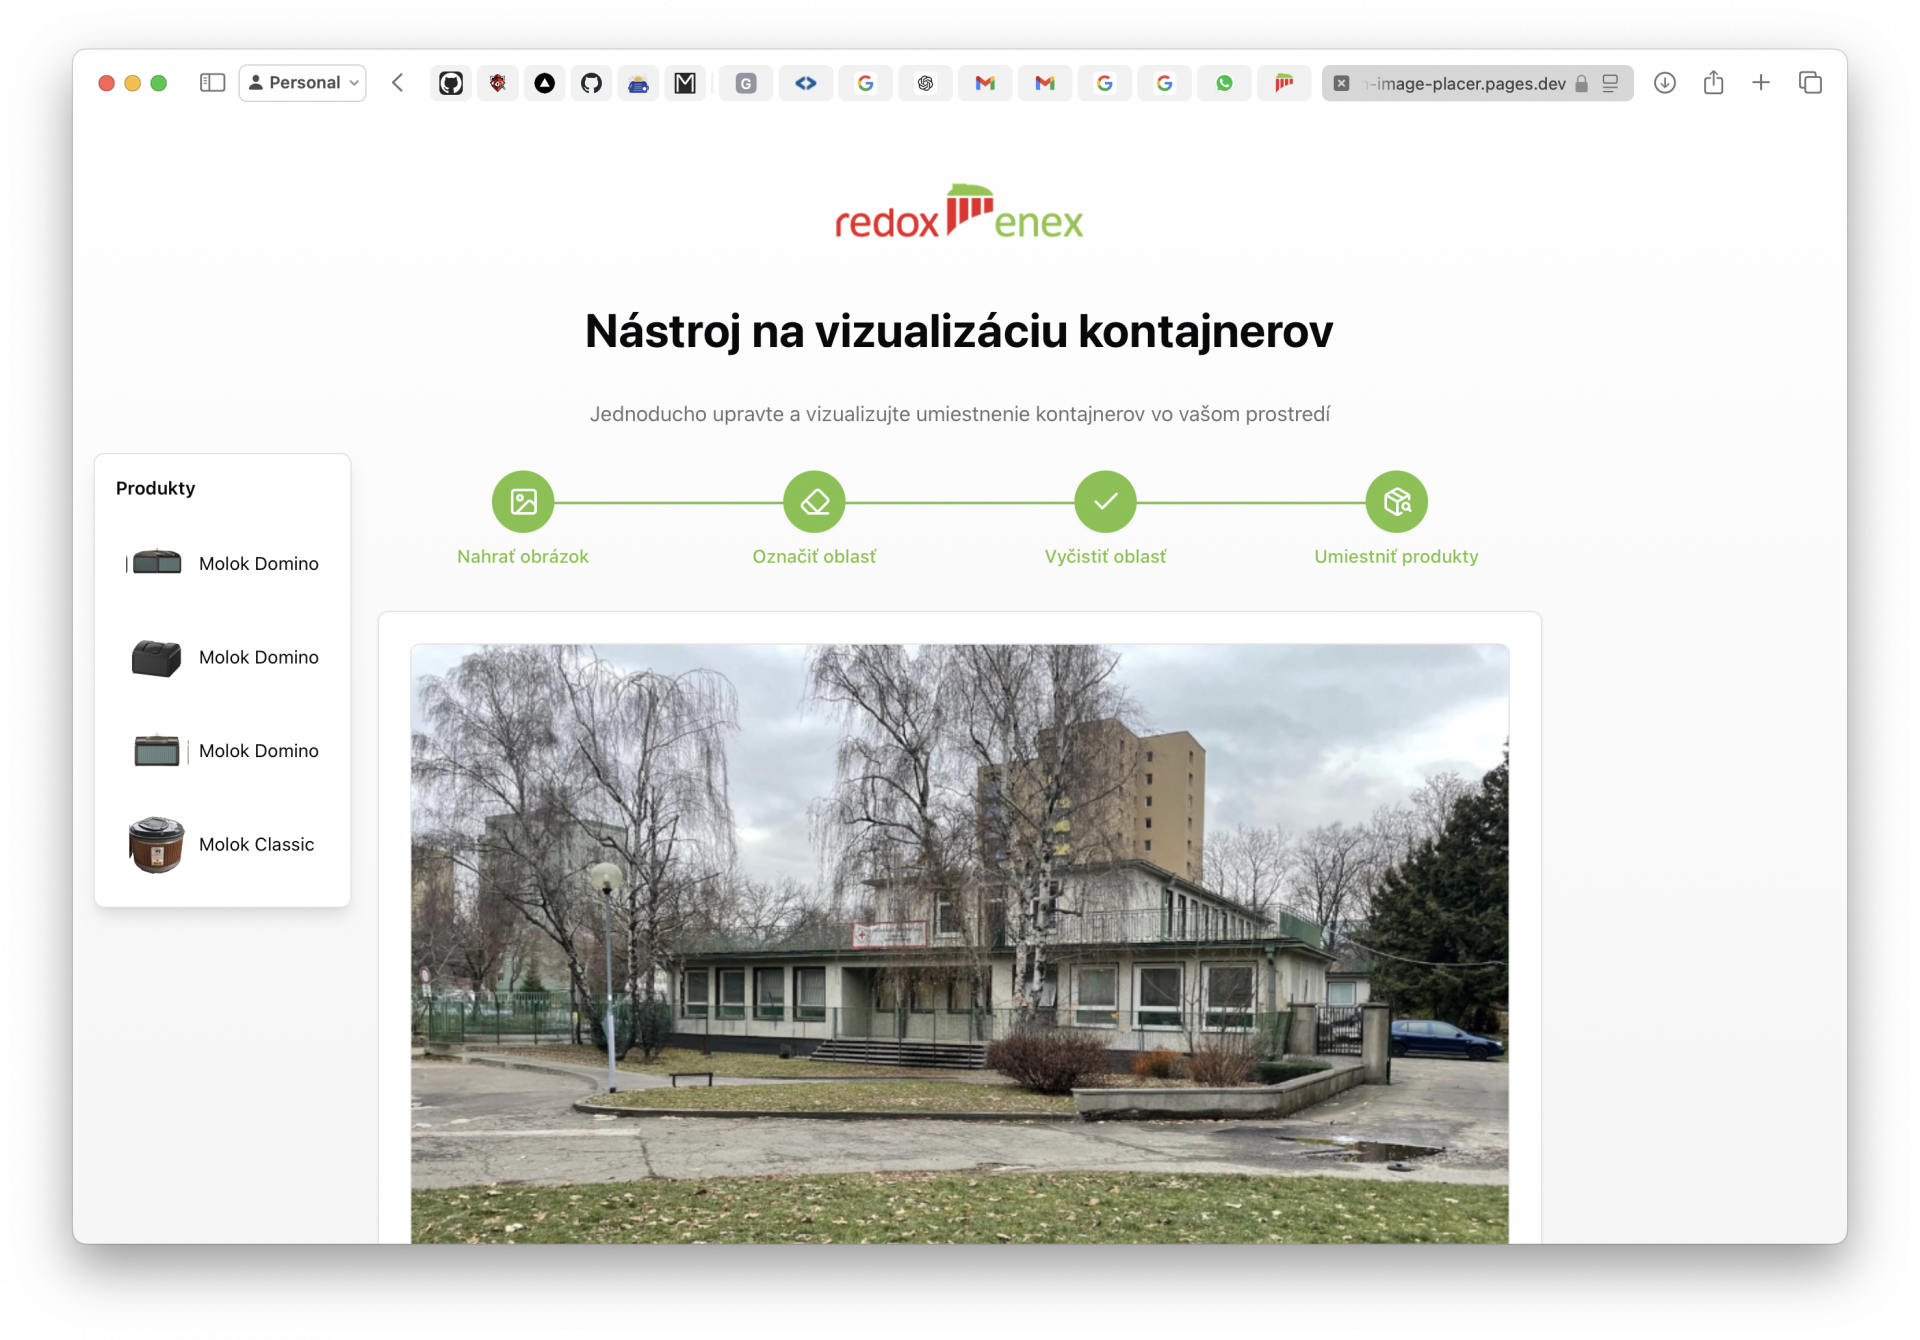Click the Umiestniť produkty package icon
1920x1340 pixels.
point(1396,501)
